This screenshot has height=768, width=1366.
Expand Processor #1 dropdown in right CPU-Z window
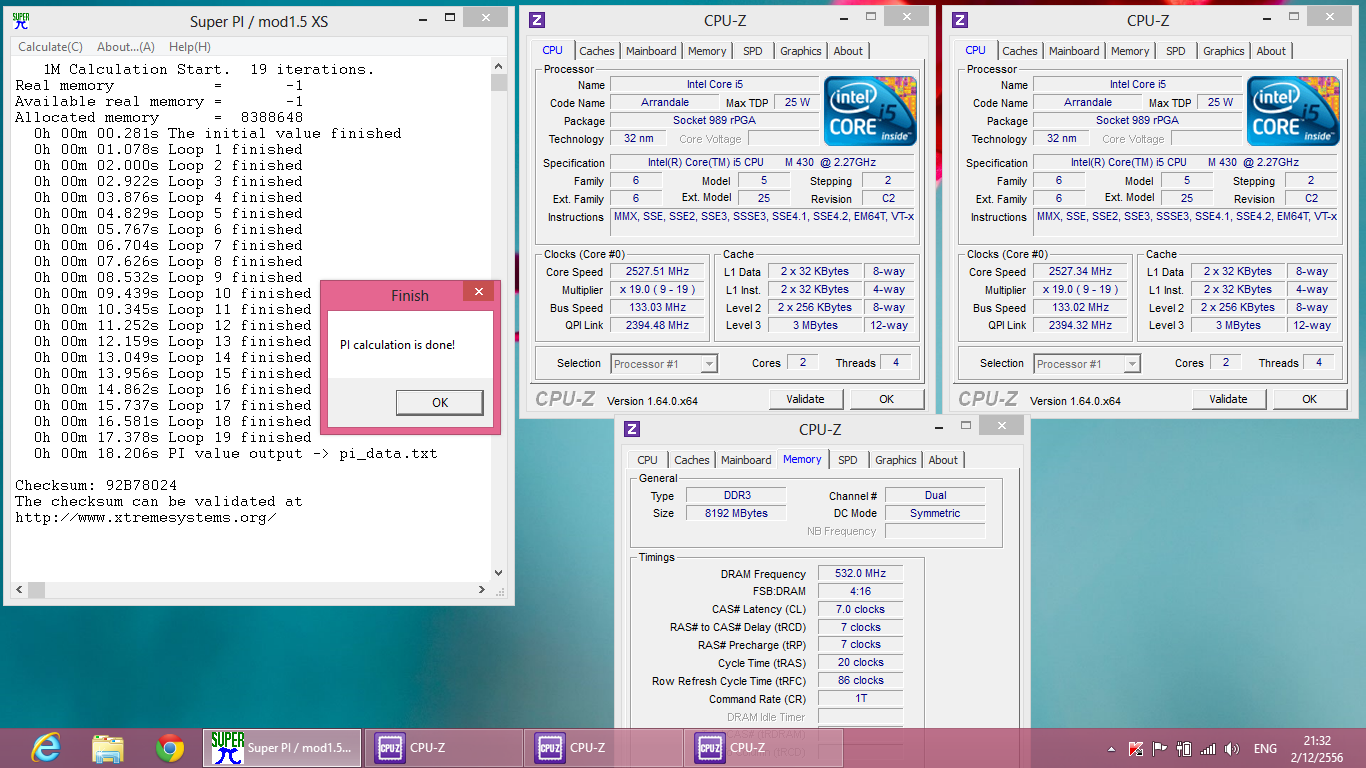point(1132,364)
